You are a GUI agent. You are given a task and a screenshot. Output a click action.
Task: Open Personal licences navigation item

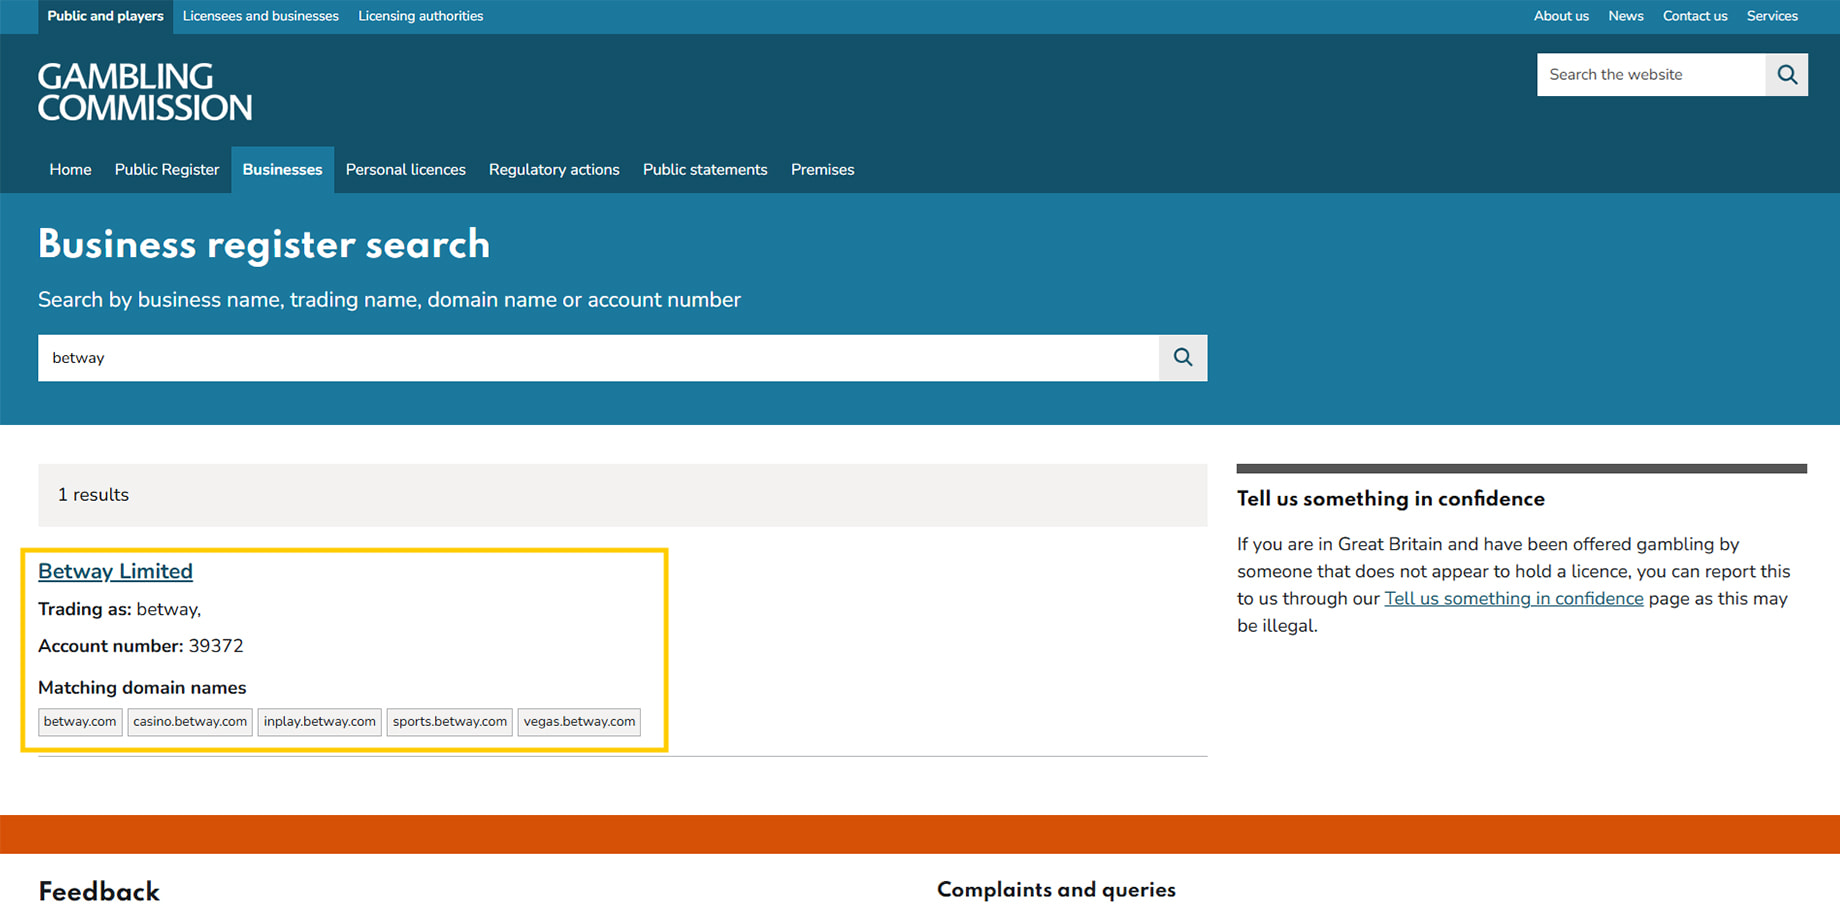[x=406, y=170]
